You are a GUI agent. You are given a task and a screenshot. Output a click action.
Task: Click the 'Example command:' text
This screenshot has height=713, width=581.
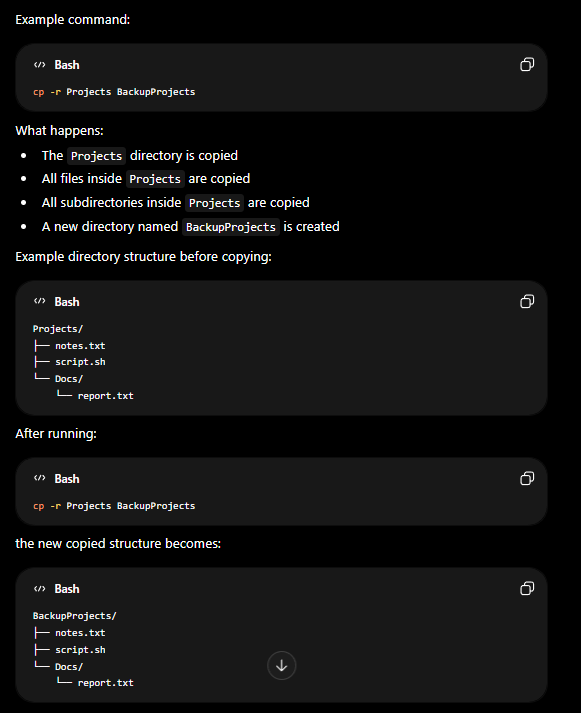coord(73,20)
